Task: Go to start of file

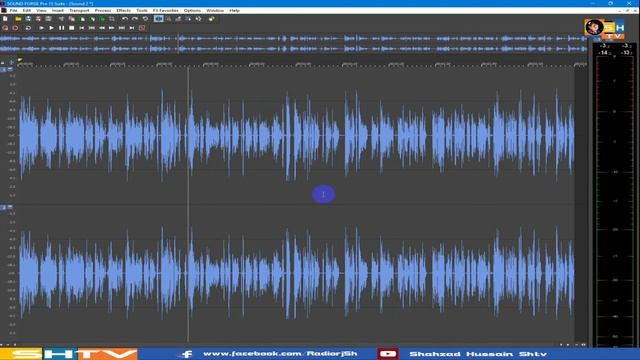Action: pos(82,28)
